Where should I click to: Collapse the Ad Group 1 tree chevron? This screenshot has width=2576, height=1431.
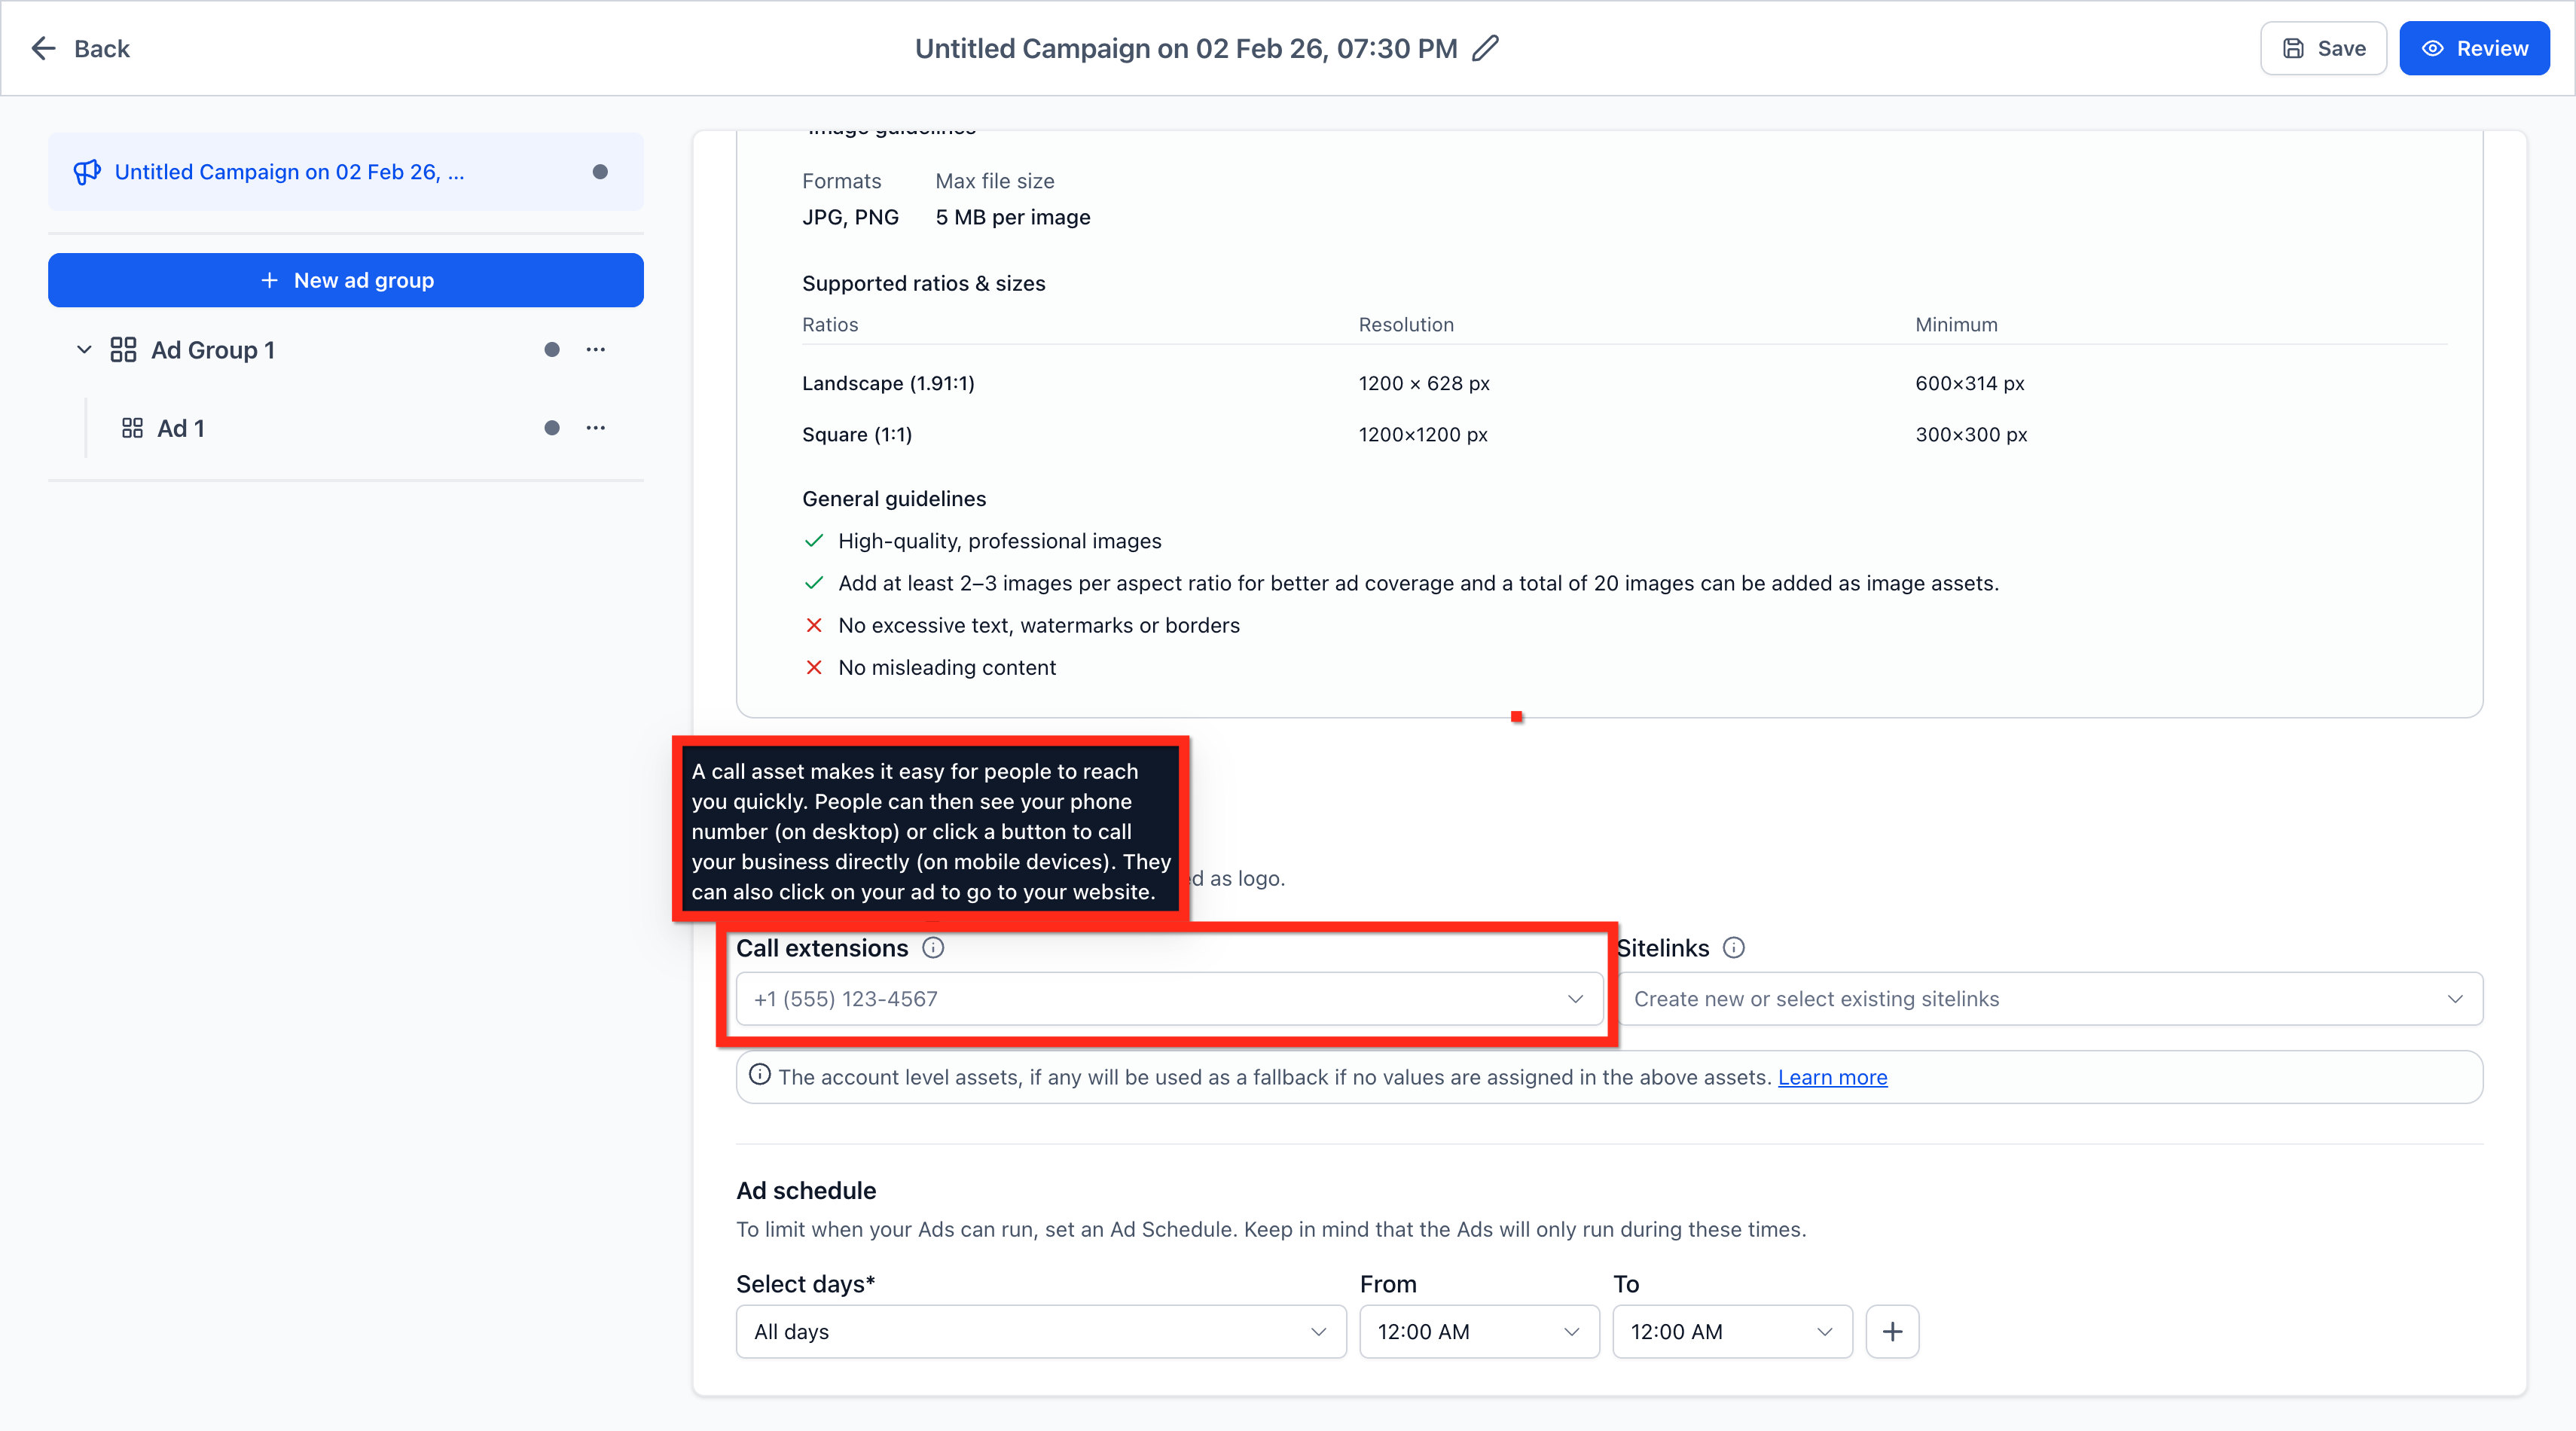[x=84, y=349]
